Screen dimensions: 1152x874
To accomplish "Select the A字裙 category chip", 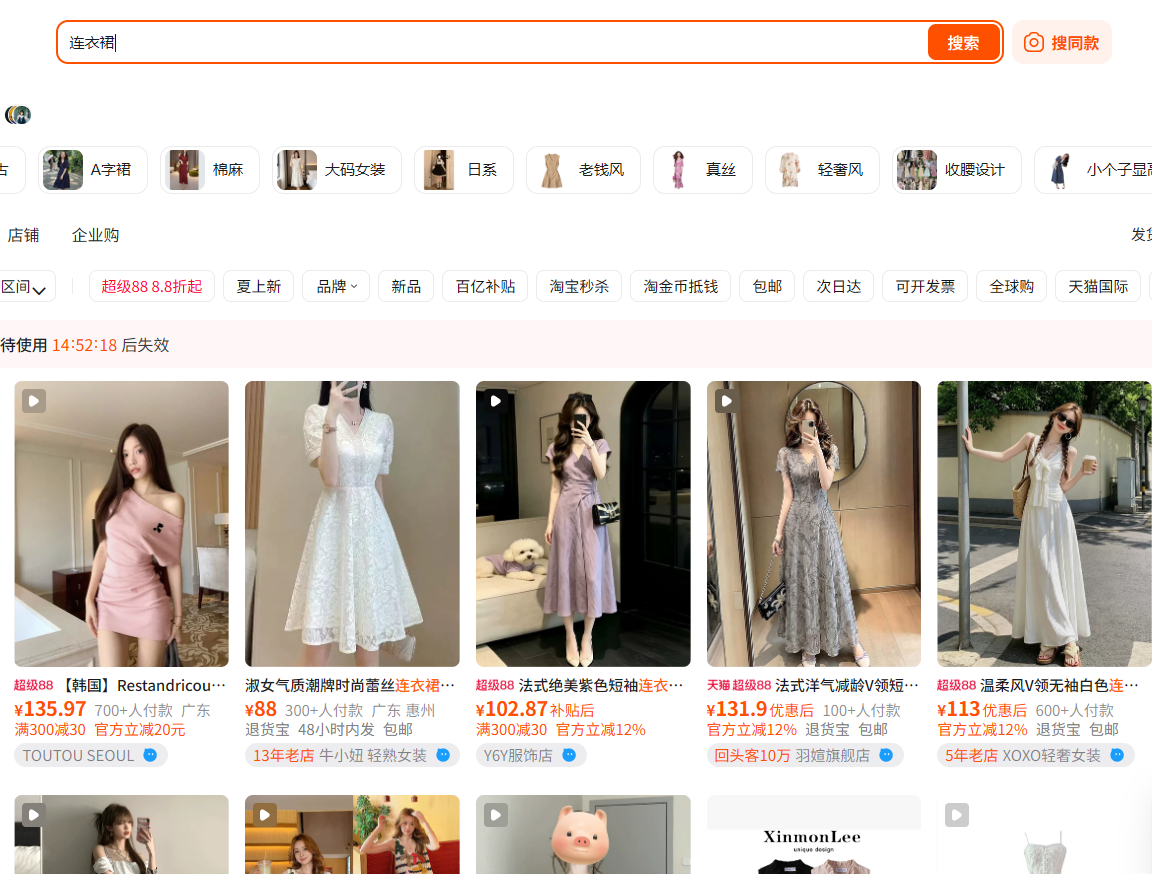I will pyautogui.click(x=93, y=170).
